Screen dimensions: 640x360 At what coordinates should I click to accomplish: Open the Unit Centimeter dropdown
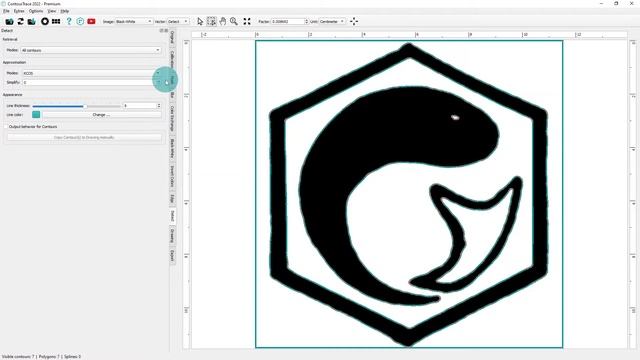[332, 21]
